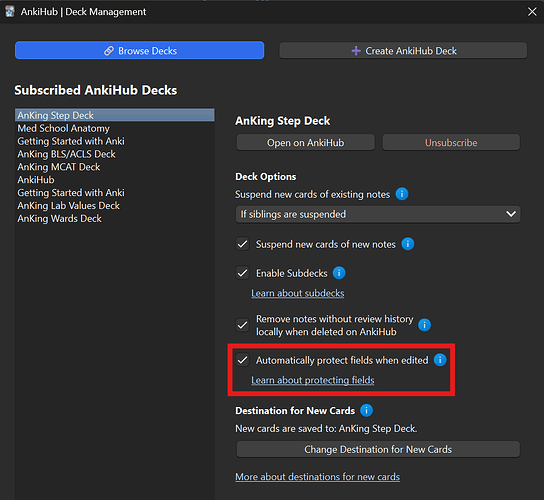Uncheck Suspend new cards of new notes
This screenshot has height=500, width=544.
pos(243,244)
